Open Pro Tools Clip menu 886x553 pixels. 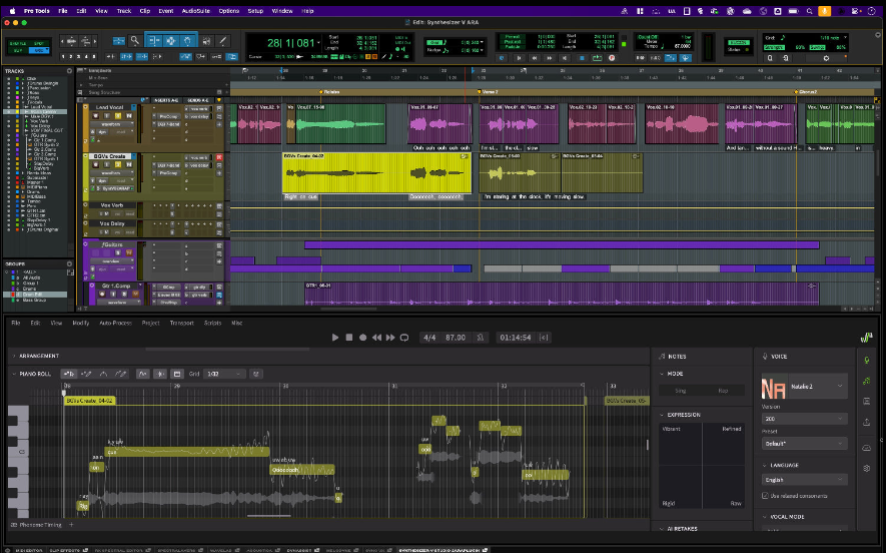coord(145,11)
